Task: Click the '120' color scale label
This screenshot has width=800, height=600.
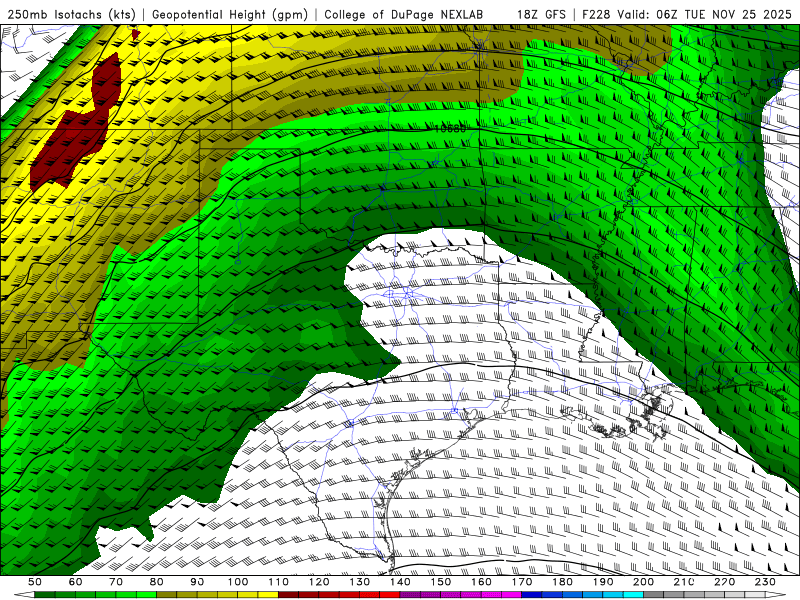Action: [x=319, y=582]
